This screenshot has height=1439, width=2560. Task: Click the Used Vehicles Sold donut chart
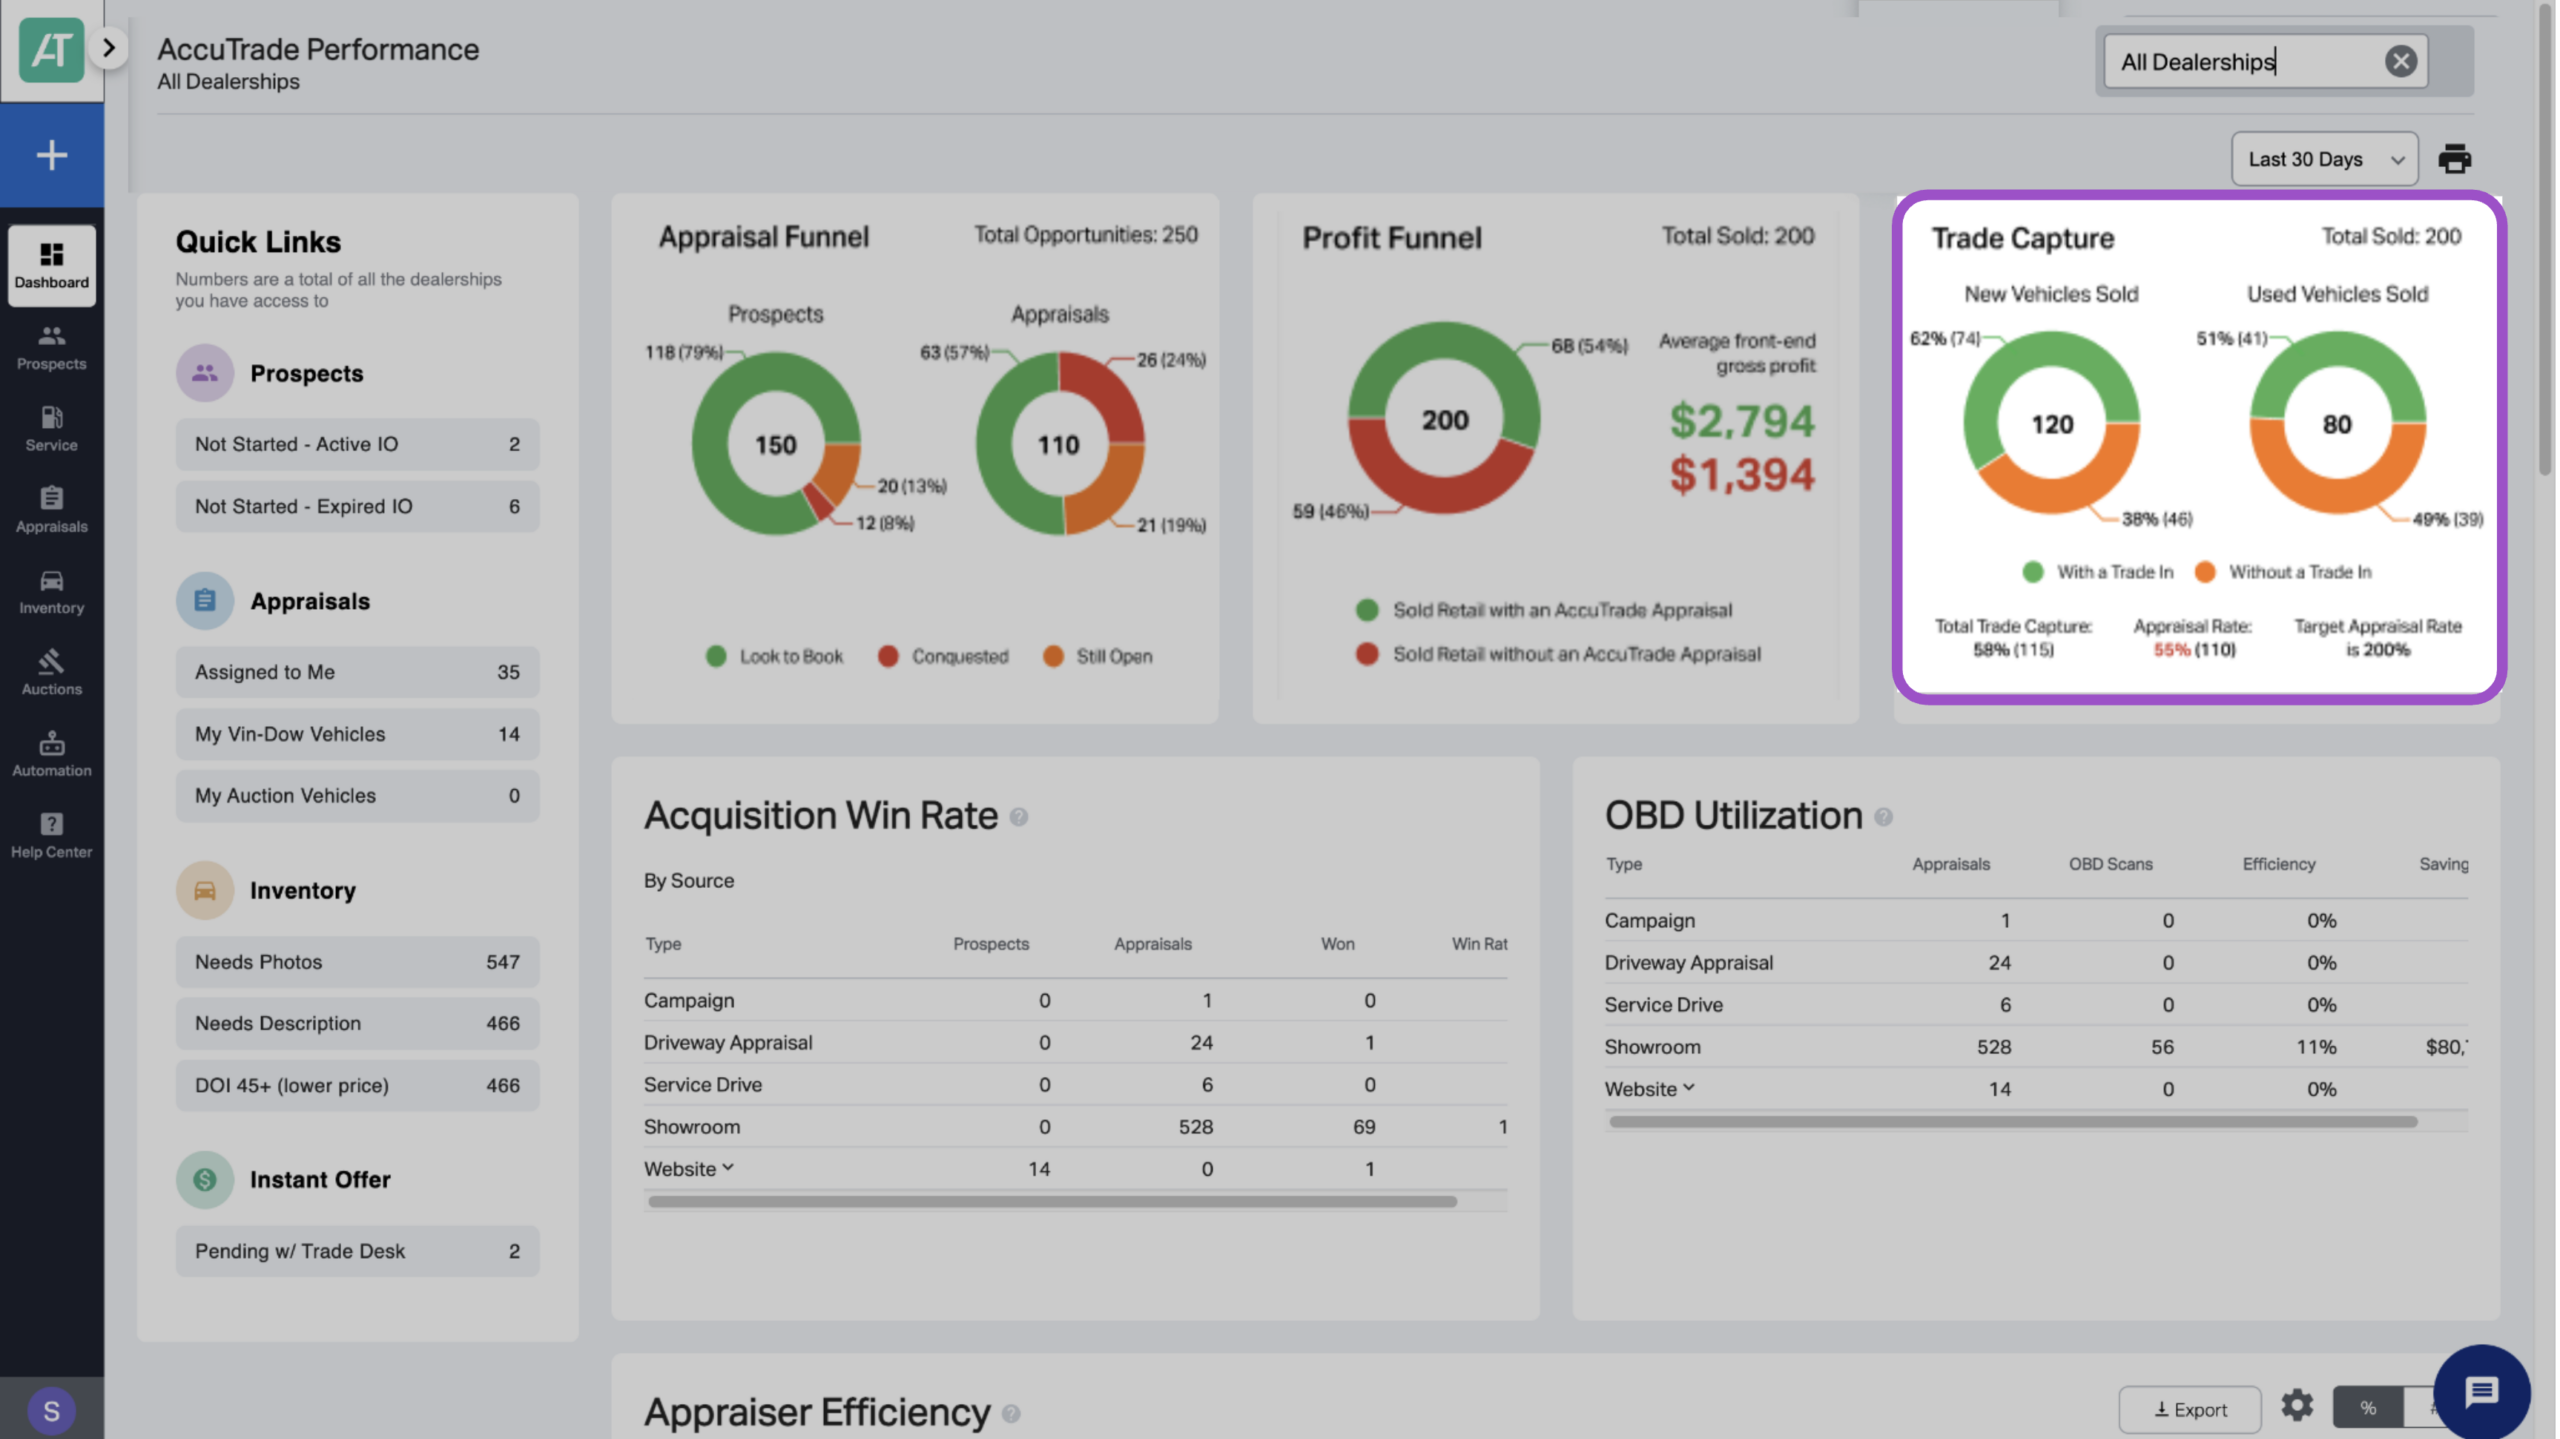pyautogui.click(x=2338, y=423)
